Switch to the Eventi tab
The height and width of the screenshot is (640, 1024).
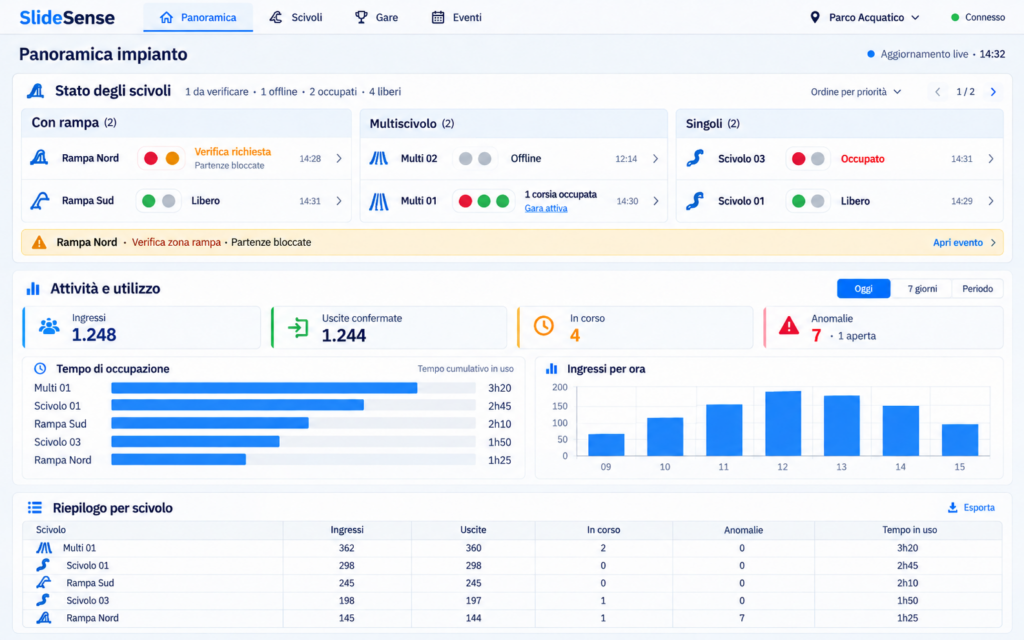pos(456,18)
